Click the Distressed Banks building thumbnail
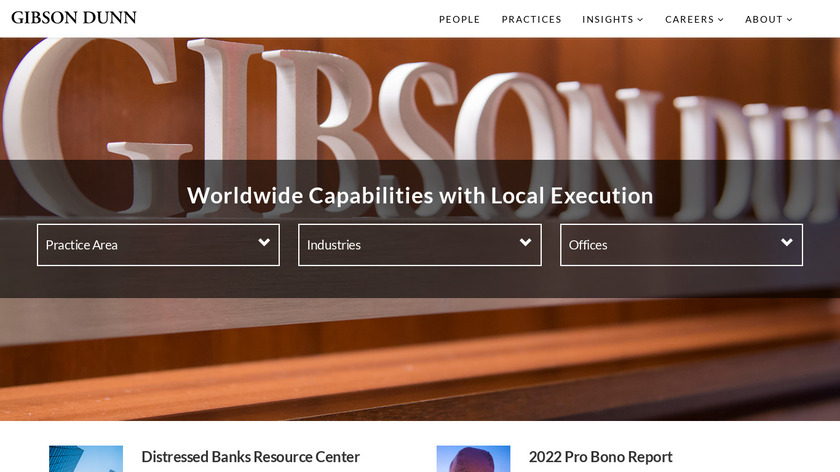840x472 pixels. pyautogui.click(x=86, y=459)
